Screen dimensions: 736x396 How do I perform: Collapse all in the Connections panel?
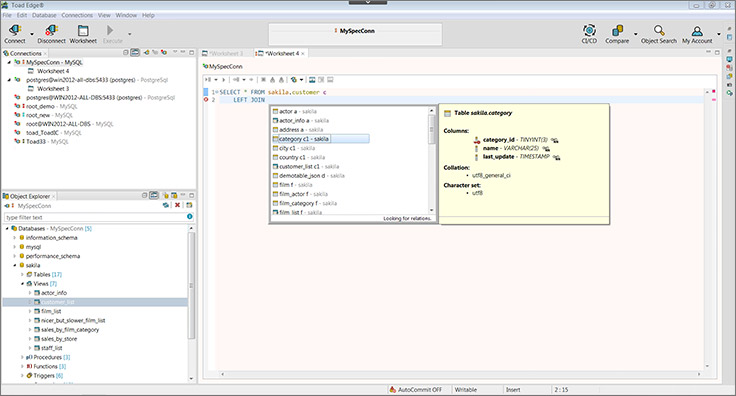126,53
